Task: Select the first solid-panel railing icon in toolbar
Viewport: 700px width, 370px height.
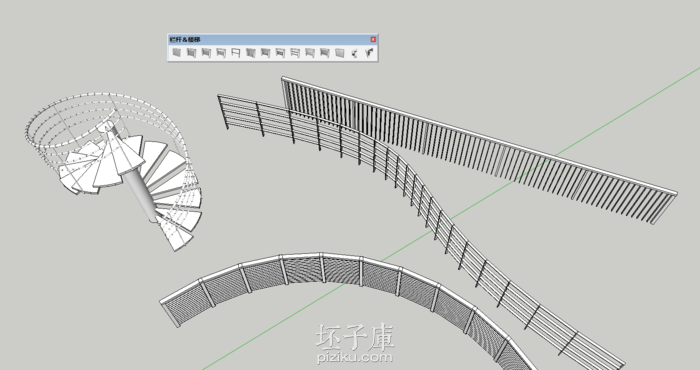Action: click(177, 53)
